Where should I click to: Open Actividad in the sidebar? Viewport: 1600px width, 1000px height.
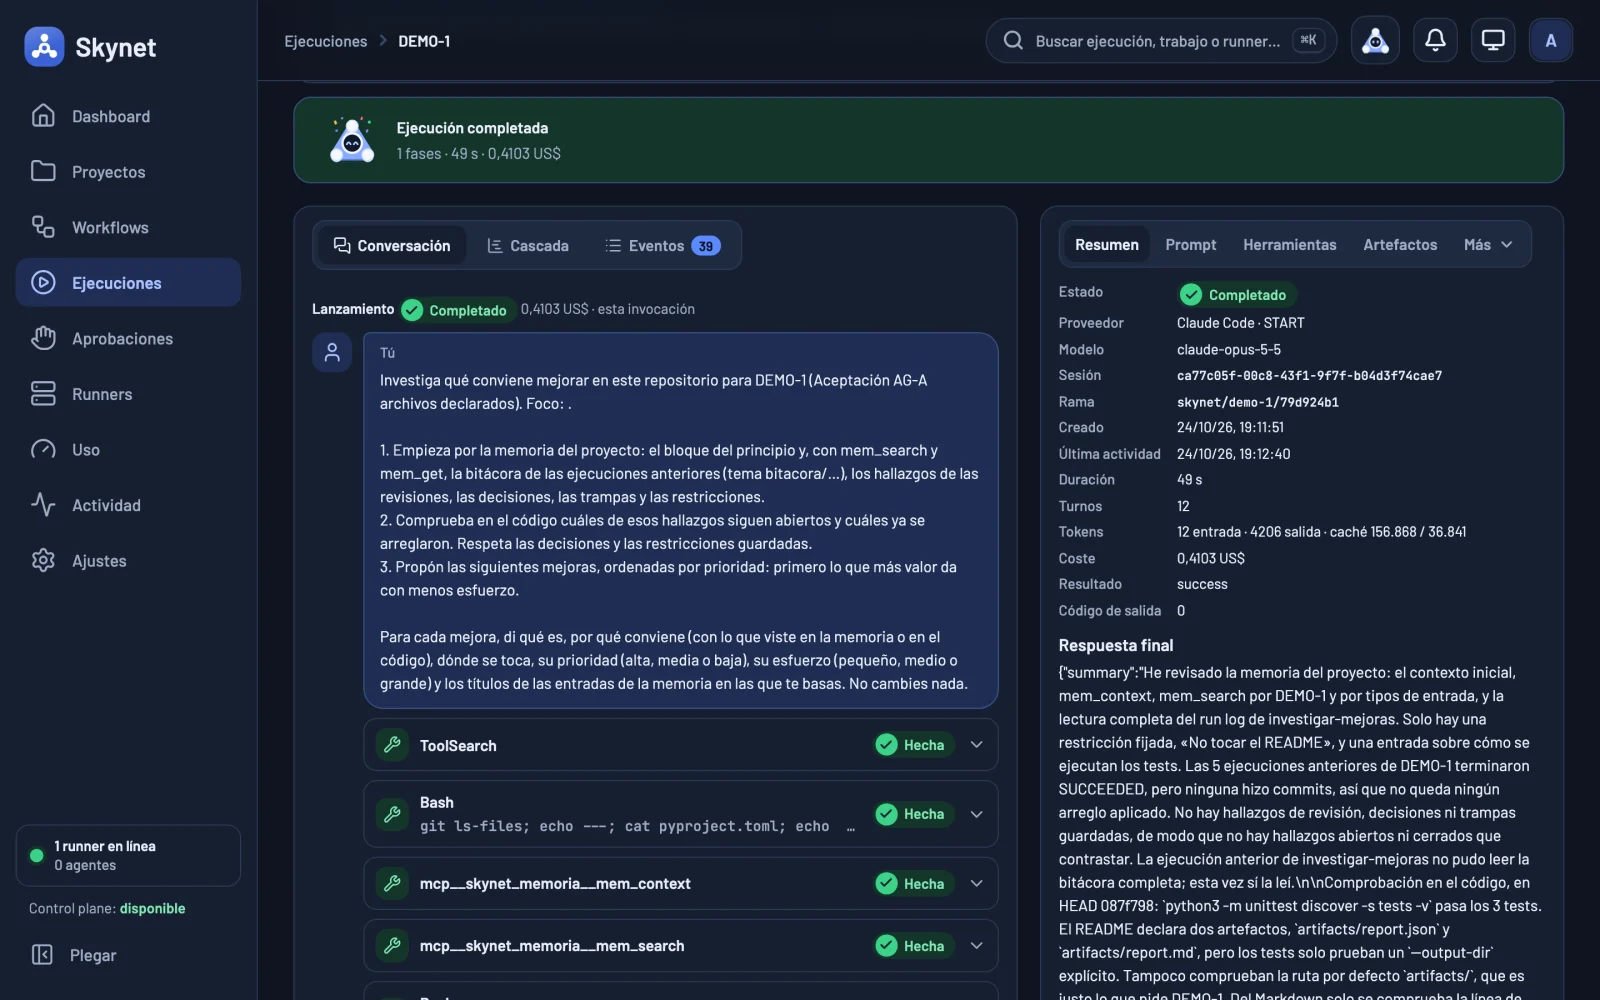(x=128, y=505)
